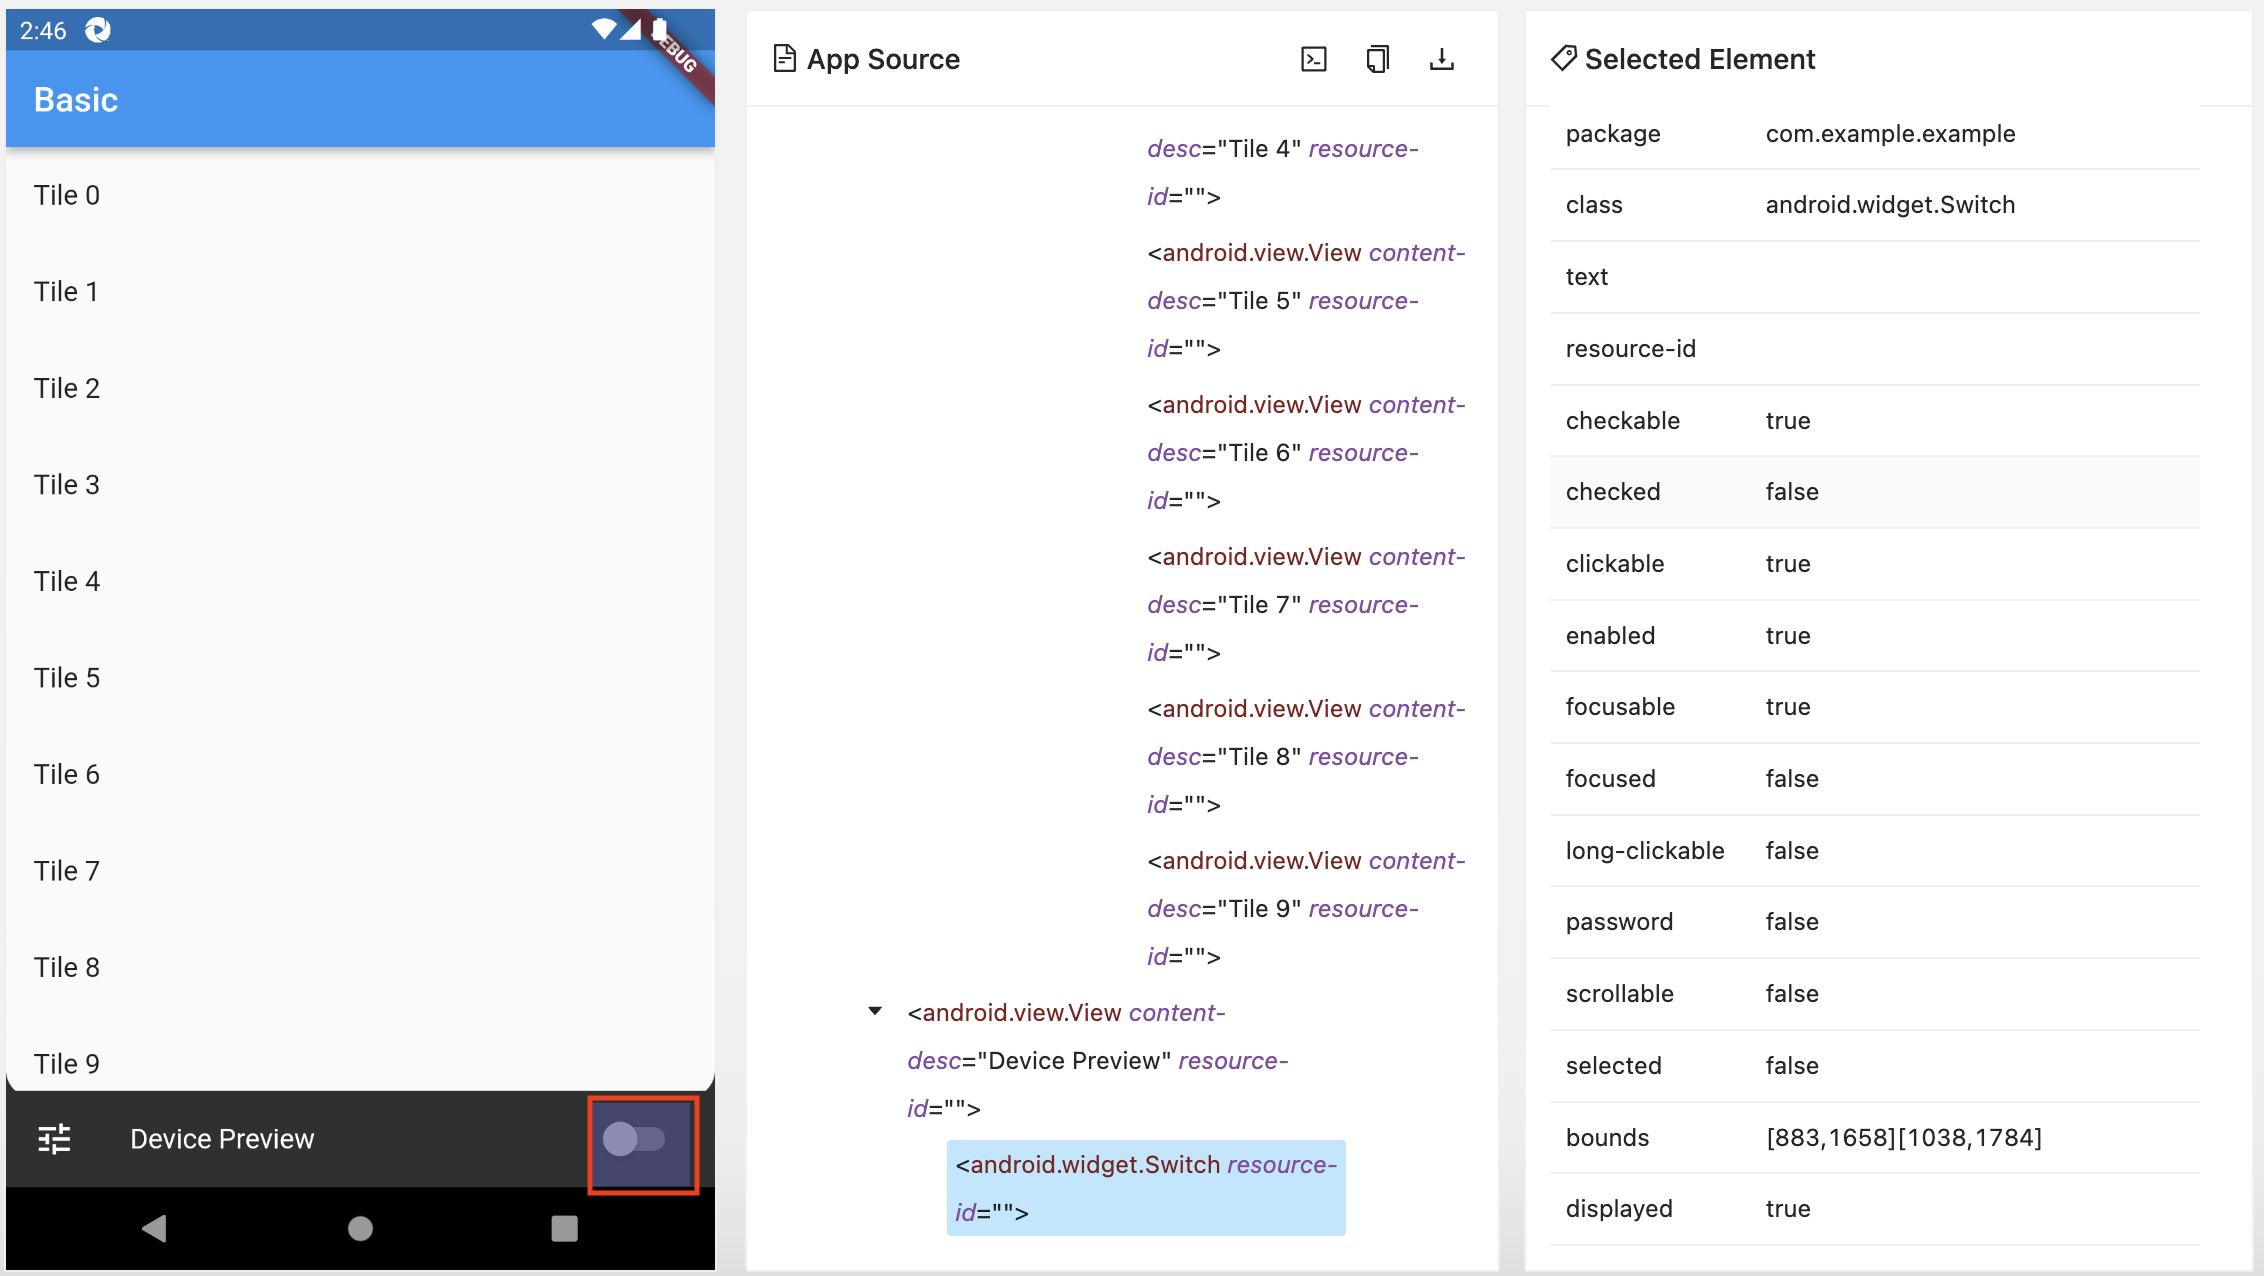Tap Tile 6 in the device list
This screenshot has width=2264, height=1276.
67,775
